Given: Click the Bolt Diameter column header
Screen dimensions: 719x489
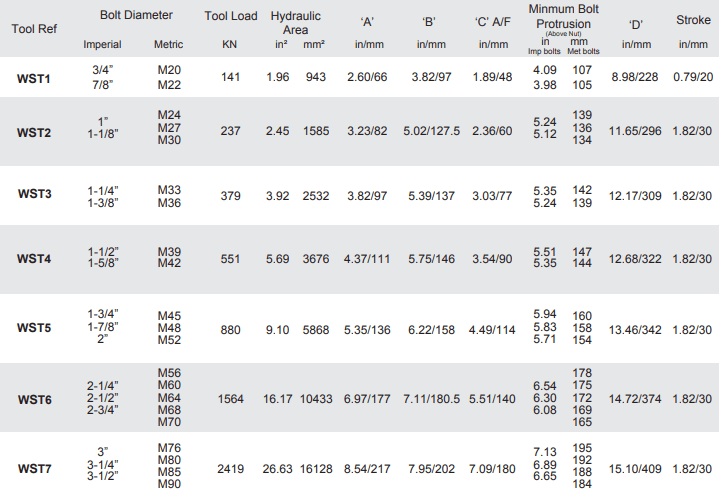Looking at the screenshot, I should pyautogui.click(x=136, y=16).
